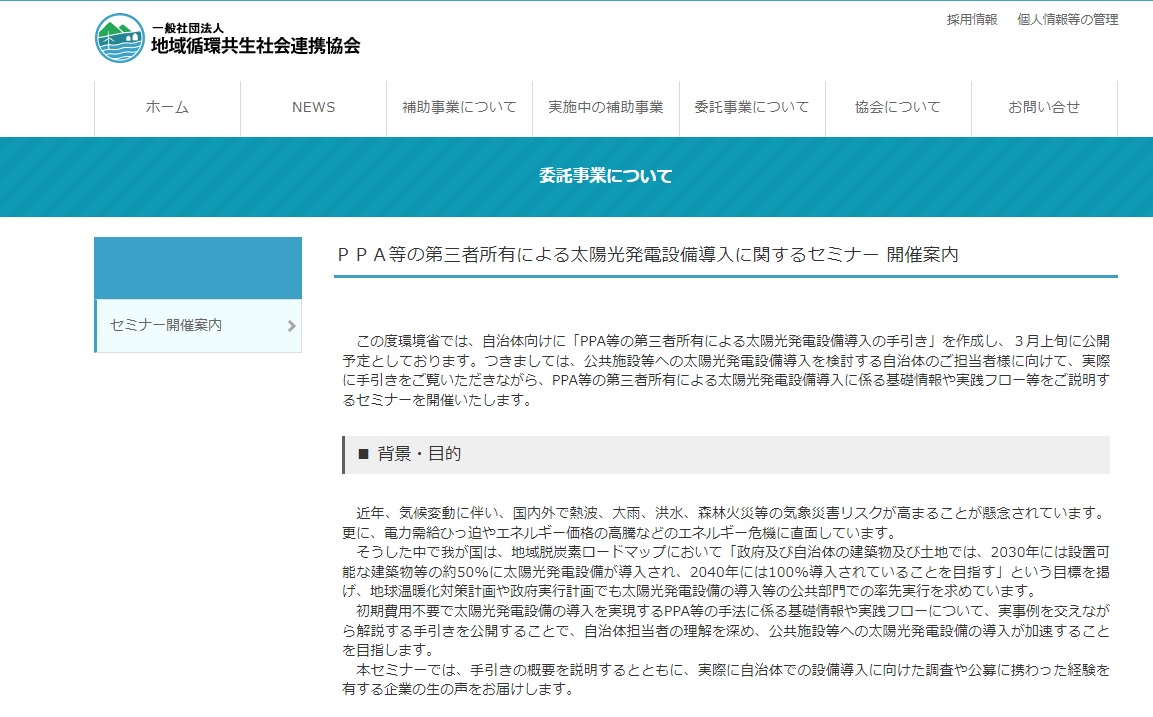Click the page title ＰＰＡ等の第三者所有による太陽光発電設備導入に関するセミナー

(x=648, y=254)
